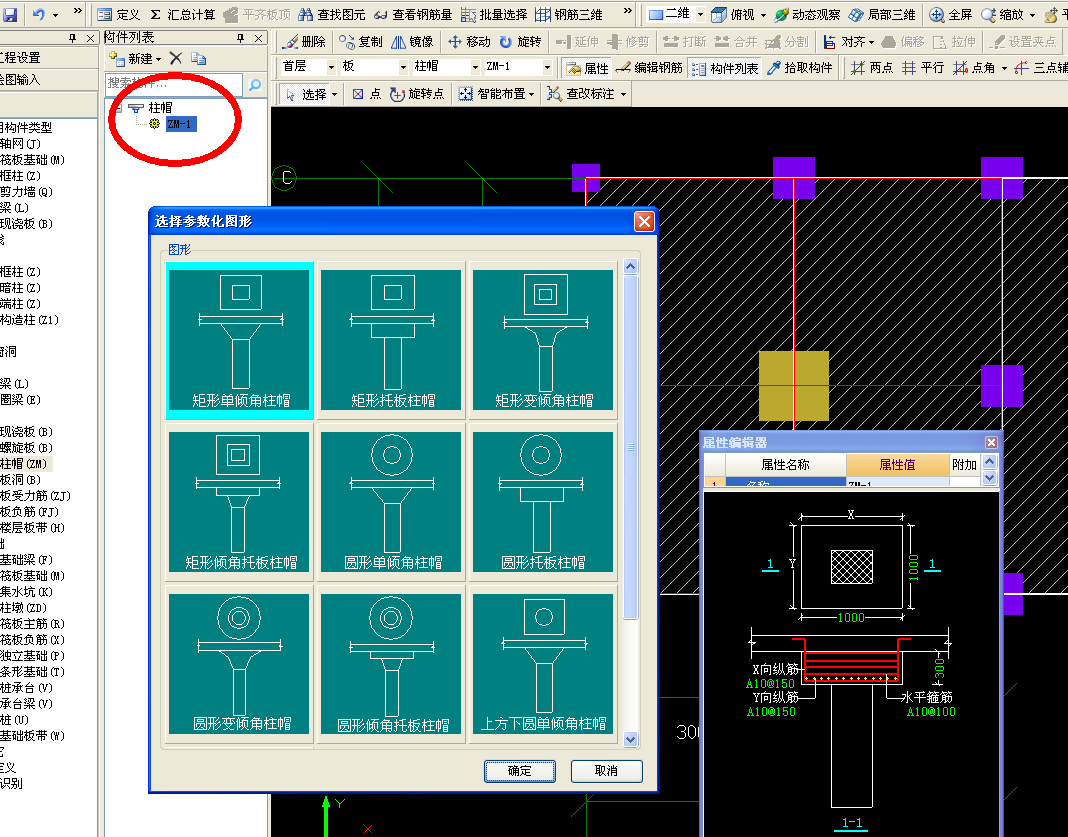Choose 上方下圆单倾角柱帽 shape thumbnail
Viewport: 1068px width, 837px height.
click(x=543, y=664)
